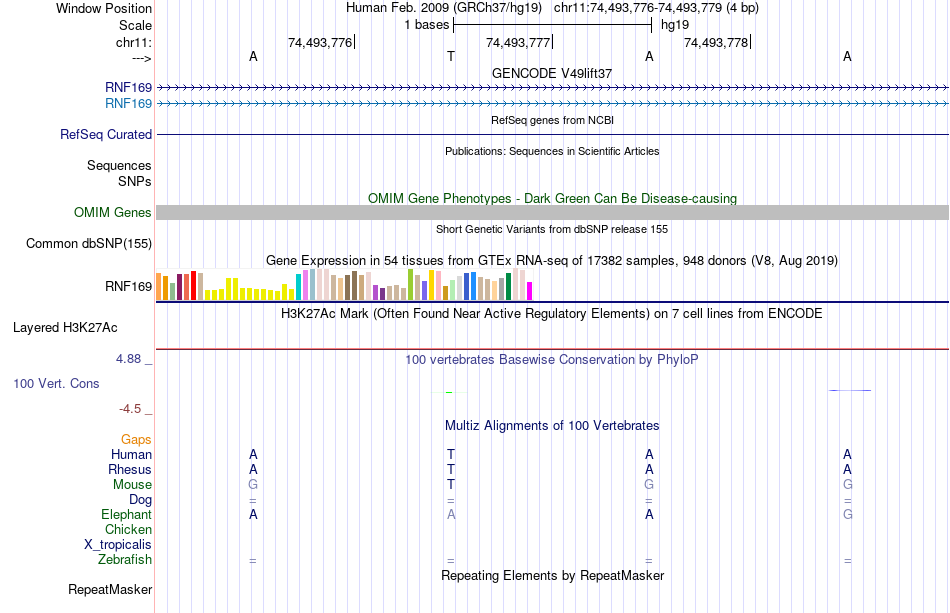Image resolution: width=950 pixels, height=613 pixels.
Task: Click the 'chr11:74,493,776-74,493,779 (4 bp)' coordinates text
Action: click(x=656, y=8)
